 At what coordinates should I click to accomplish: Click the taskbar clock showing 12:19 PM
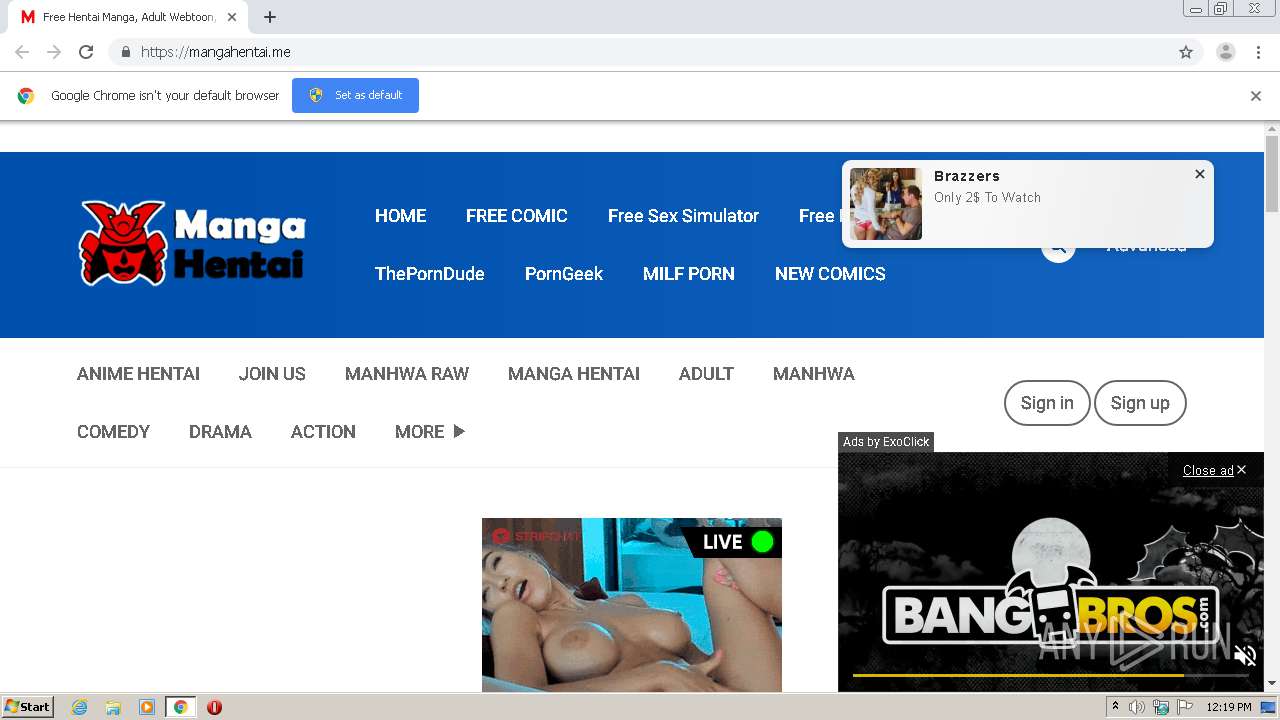click(1229, 707)
